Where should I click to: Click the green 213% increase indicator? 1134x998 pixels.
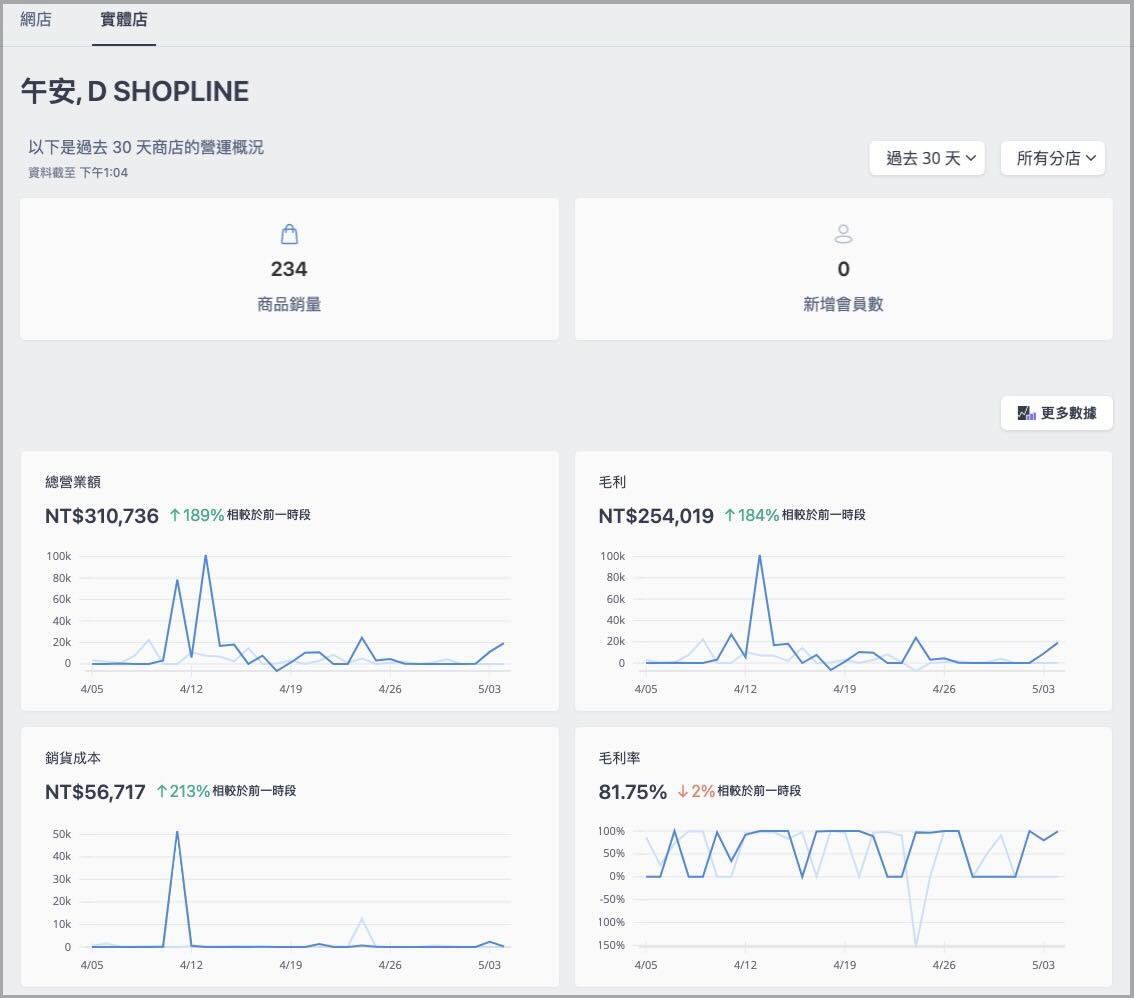(x=183, y=791)
